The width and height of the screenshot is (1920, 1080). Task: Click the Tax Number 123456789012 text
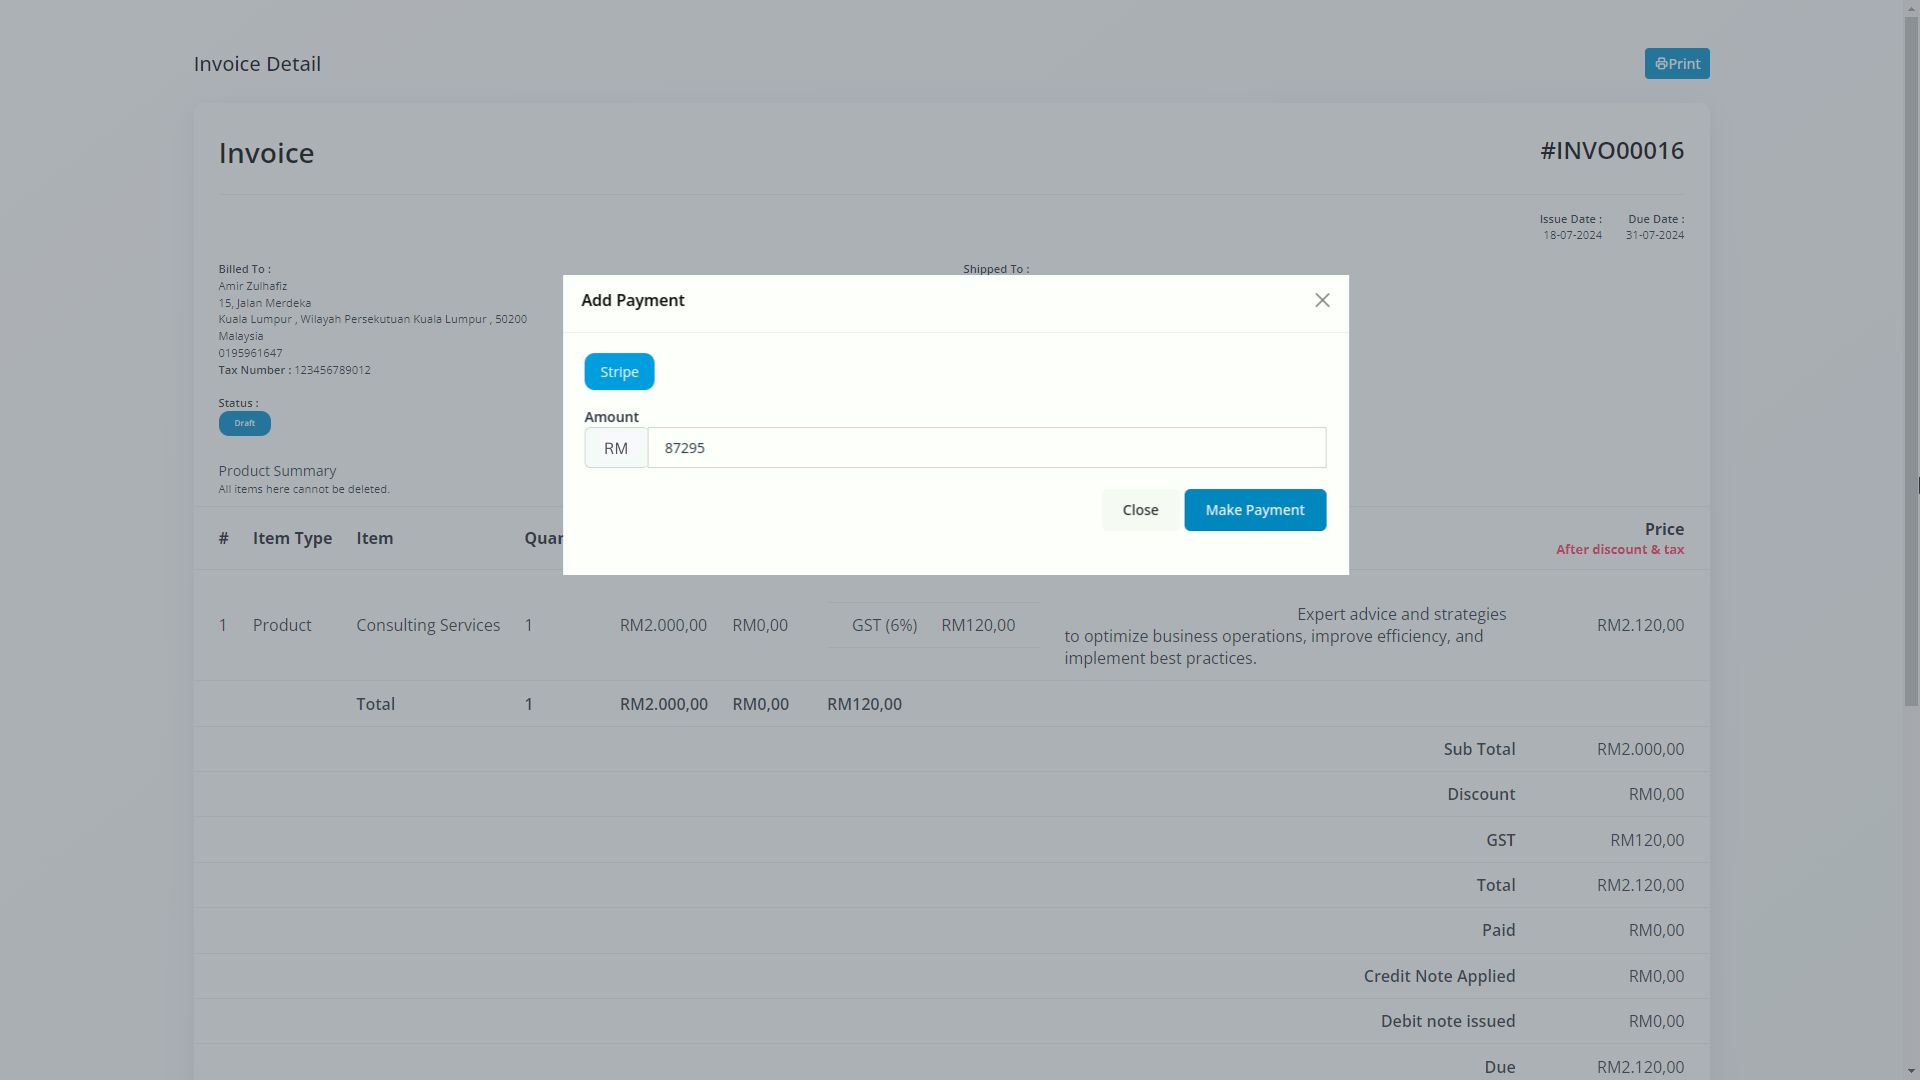coord(332,370)
